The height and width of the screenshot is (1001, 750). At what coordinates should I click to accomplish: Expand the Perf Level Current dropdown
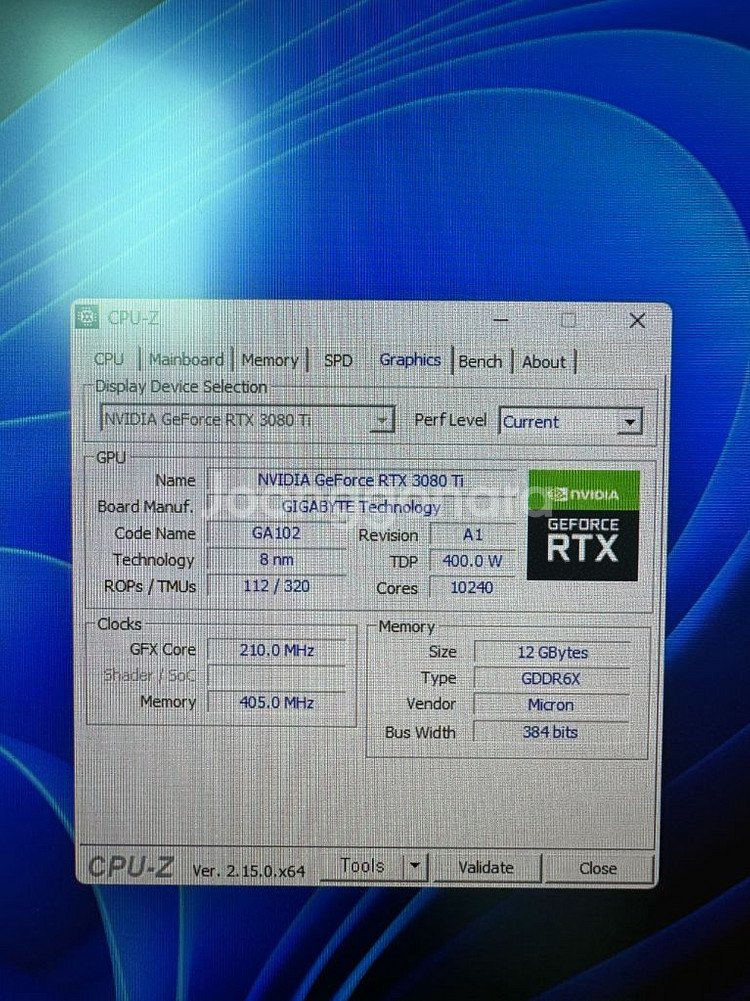coord(570,422)
